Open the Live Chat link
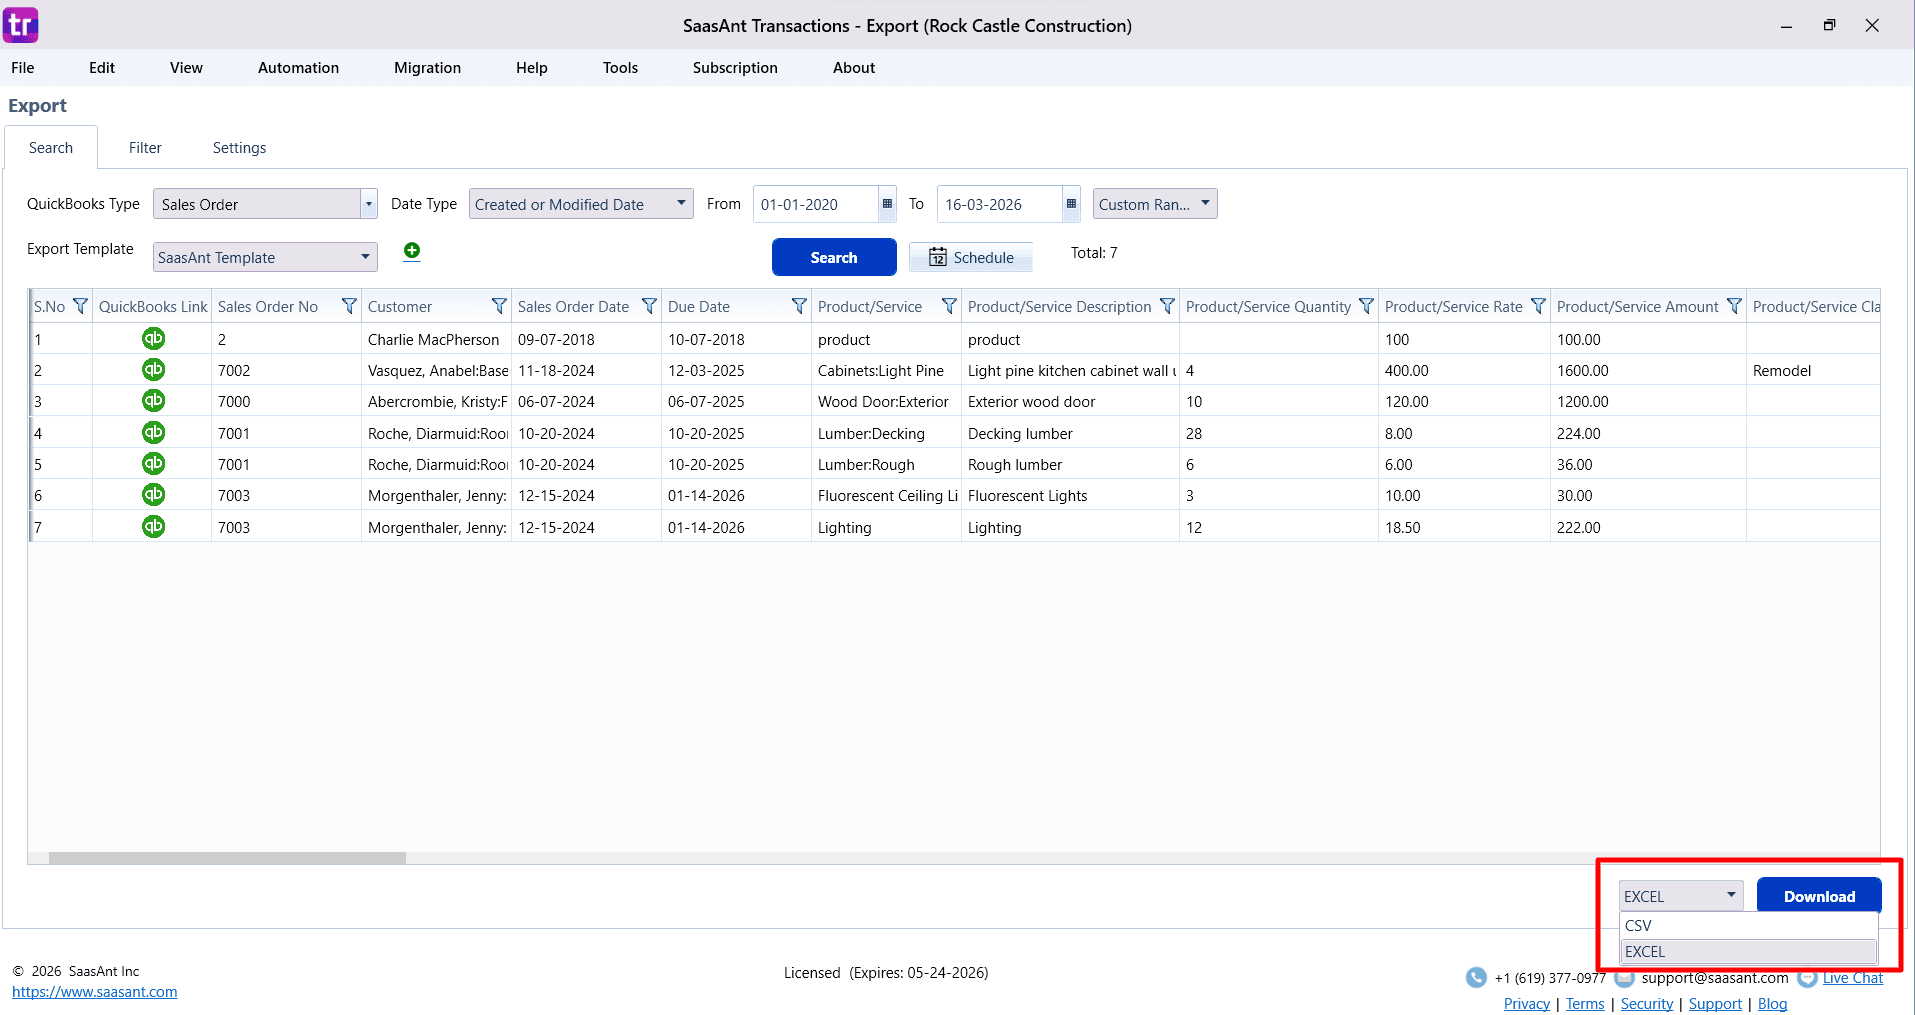The width and height of the screenshot is (1915, 1015). coord(1853,978)
